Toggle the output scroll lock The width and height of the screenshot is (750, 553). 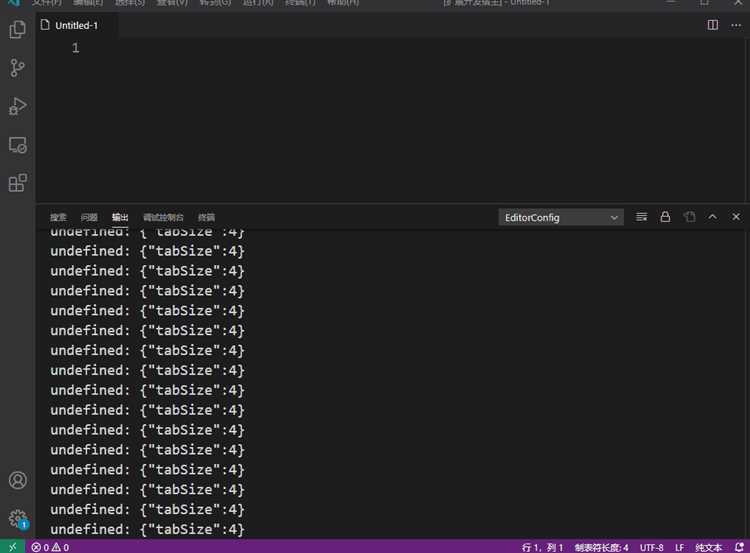[665, 217]
